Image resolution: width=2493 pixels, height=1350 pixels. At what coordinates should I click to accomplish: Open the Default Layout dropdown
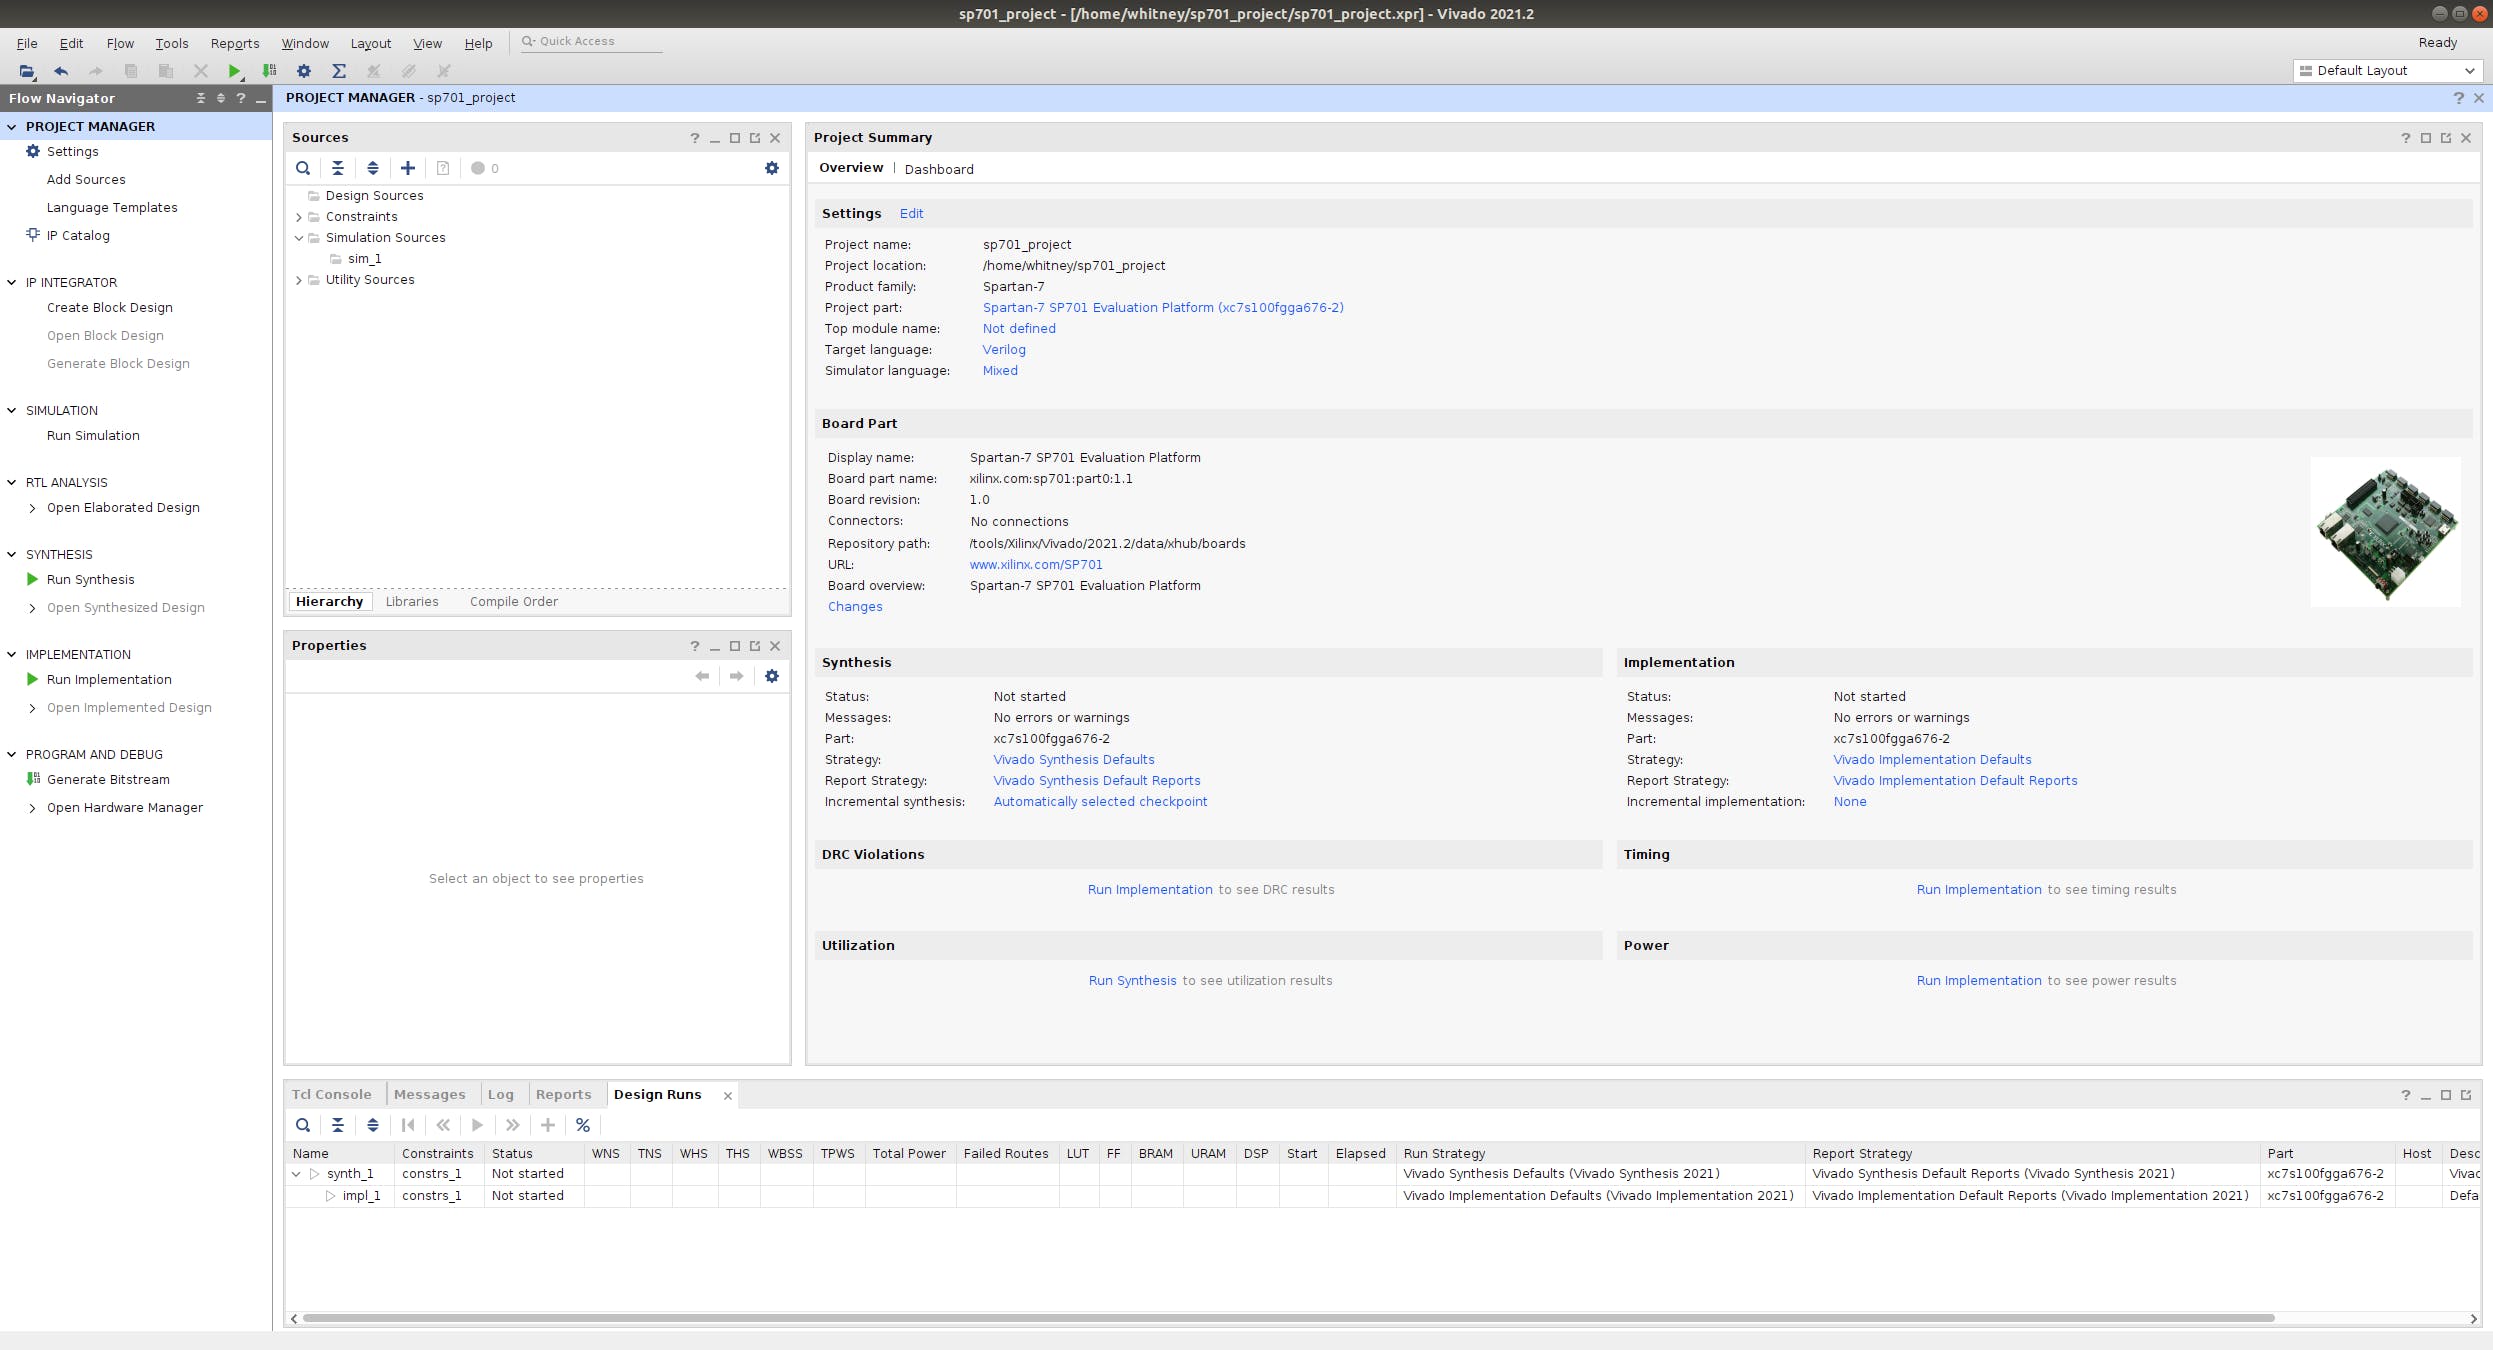pos(2387,71)
